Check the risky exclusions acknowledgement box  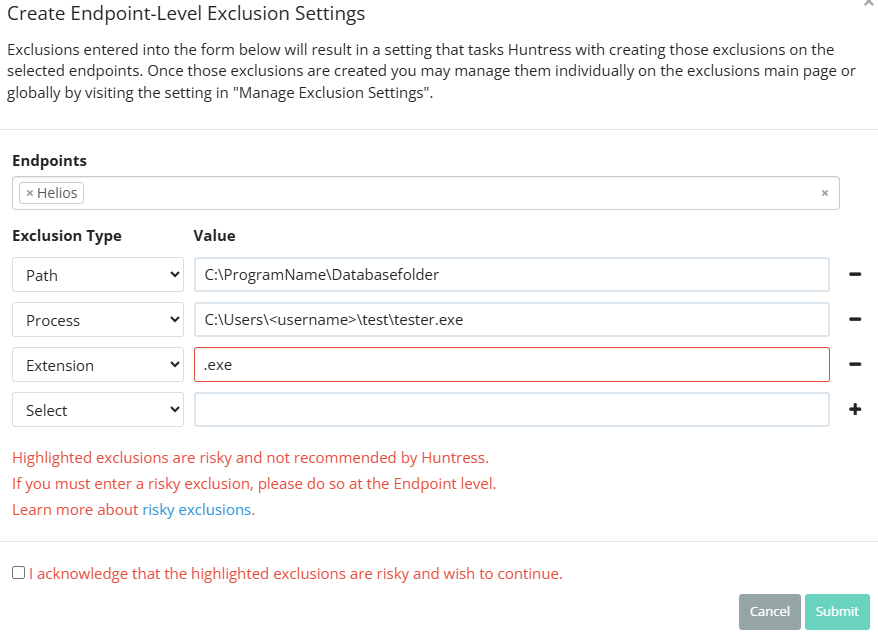pyautogui.click(x=18, y=573)
